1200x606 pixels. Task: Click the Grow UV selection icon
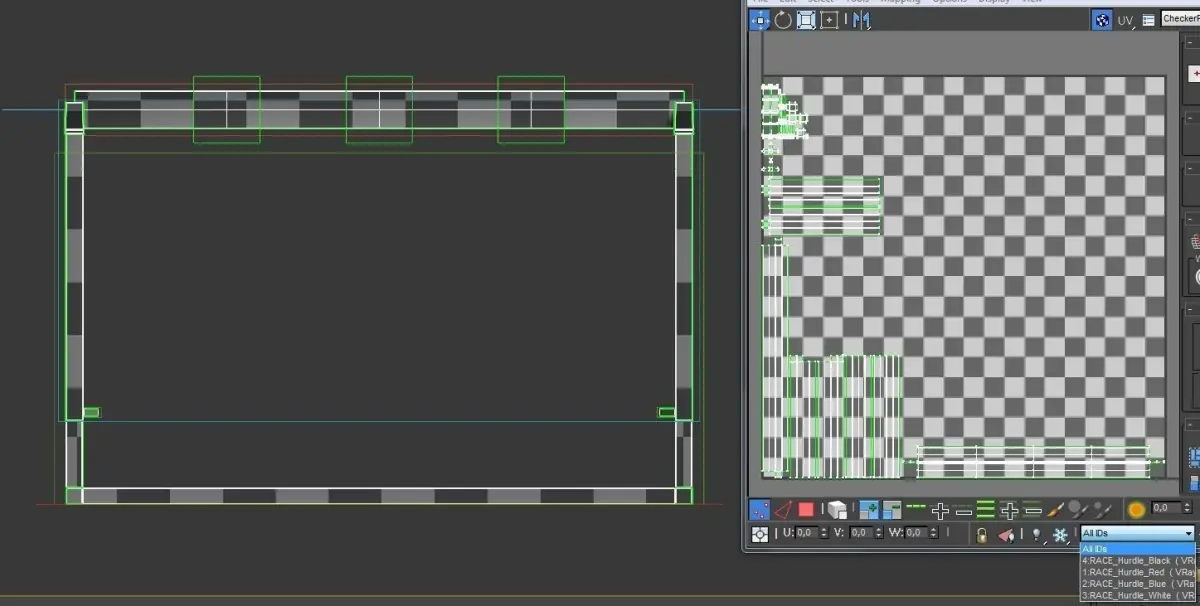(869, 510)
